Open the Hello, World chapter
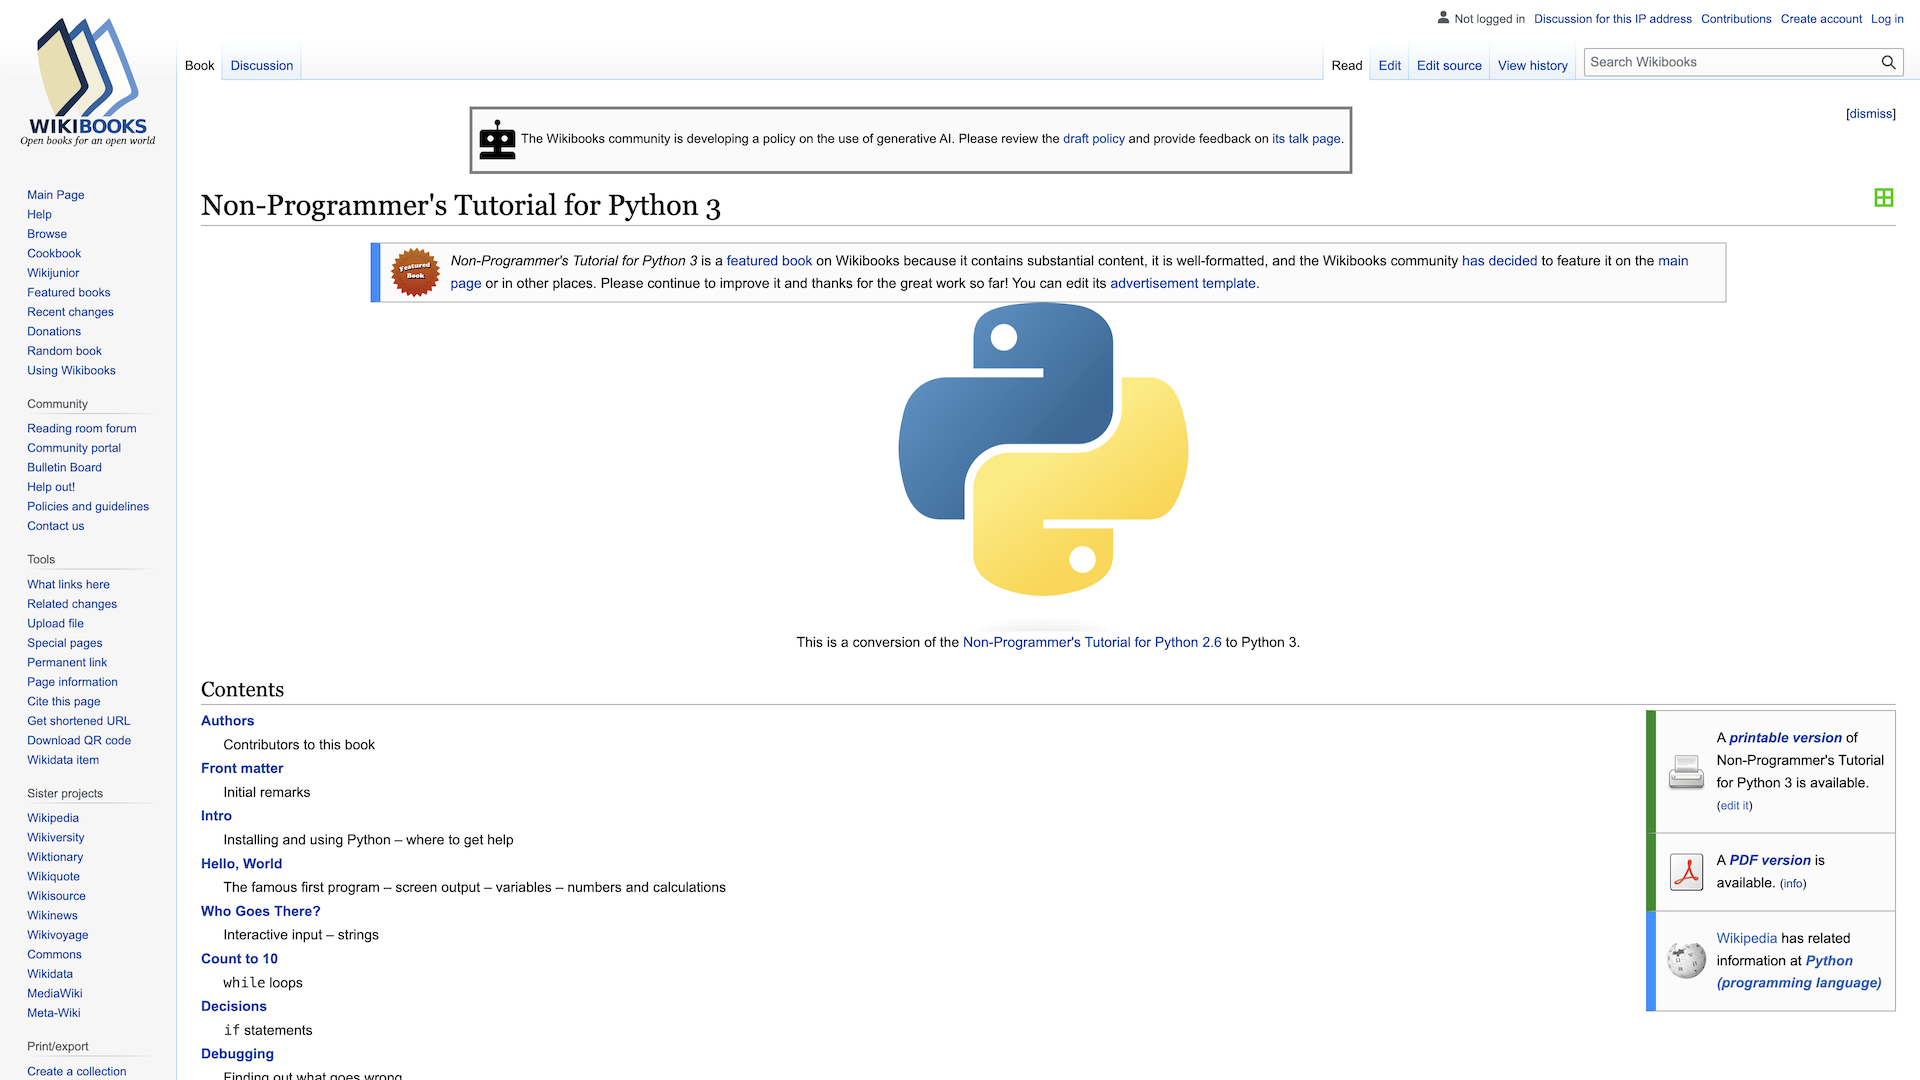This screenshot has height=1080, width=1920. click(241, 864)
